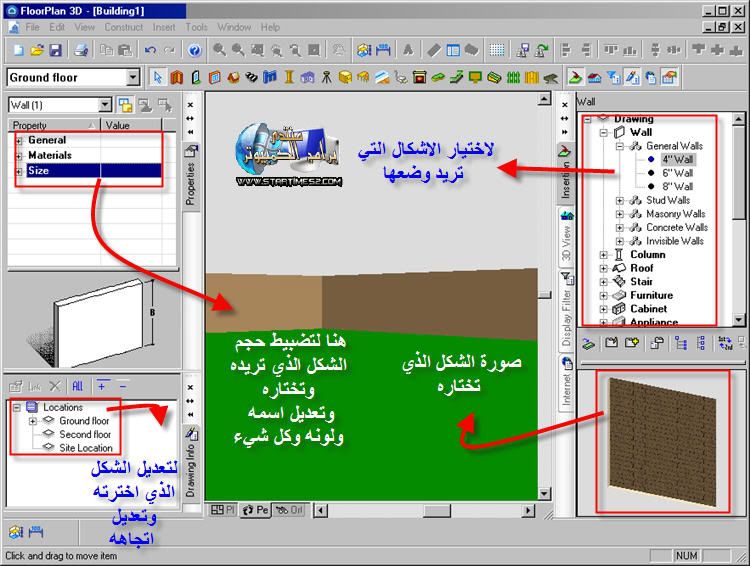Open the Construct menu
This screenshot has width=750, height=566.
[124, 27]
